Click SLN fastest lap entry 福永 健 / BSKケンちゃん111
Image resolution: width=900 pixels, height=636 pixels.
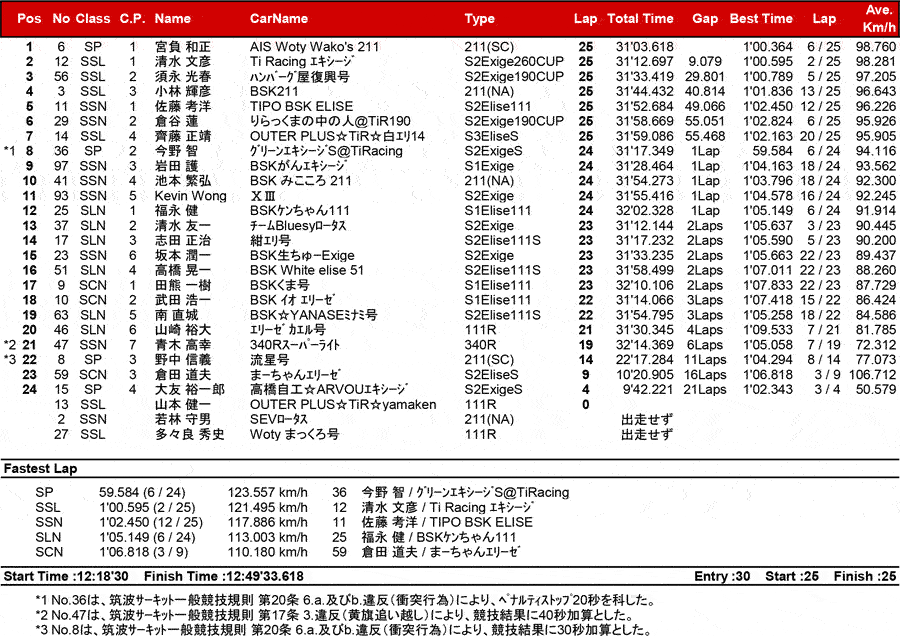pyautogui.click(x=439, y=537)
